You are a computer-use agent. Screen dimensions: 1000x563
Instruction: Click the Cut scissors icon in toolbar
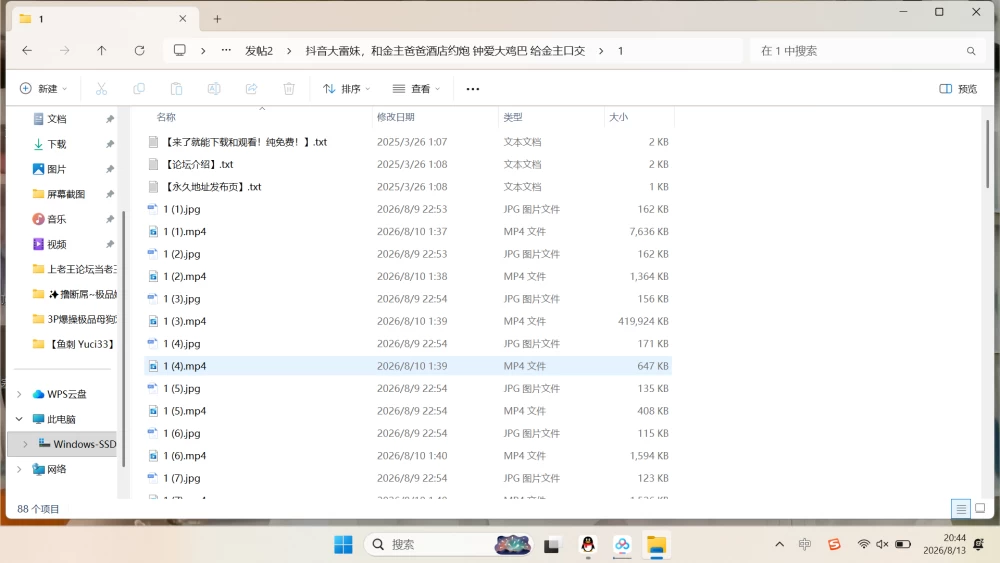pyautogui.click(x=101, y=89)
